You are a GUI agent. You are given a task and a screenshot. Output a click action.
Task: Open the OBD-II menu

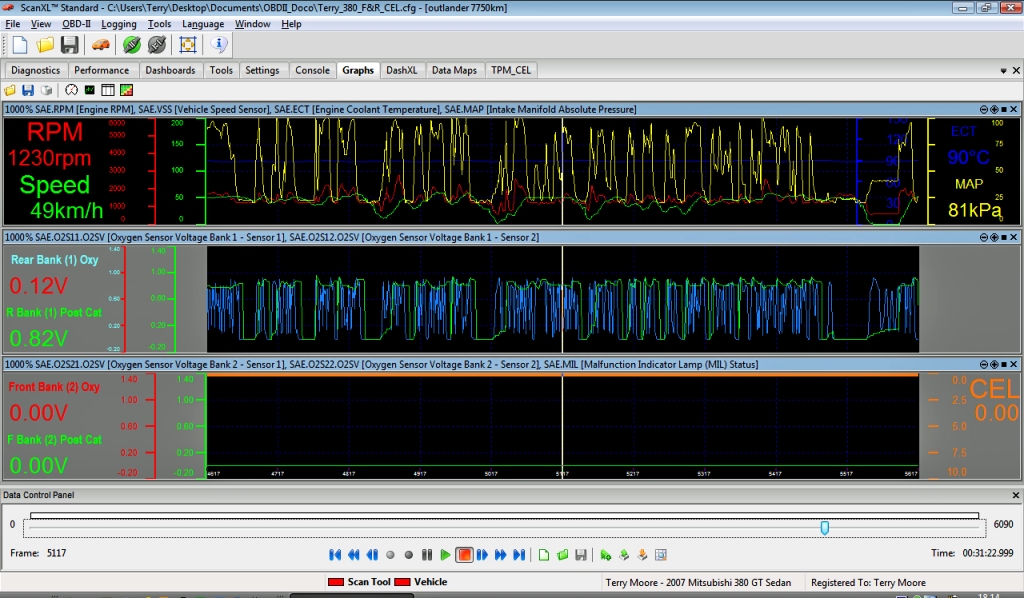pos(76,24)
